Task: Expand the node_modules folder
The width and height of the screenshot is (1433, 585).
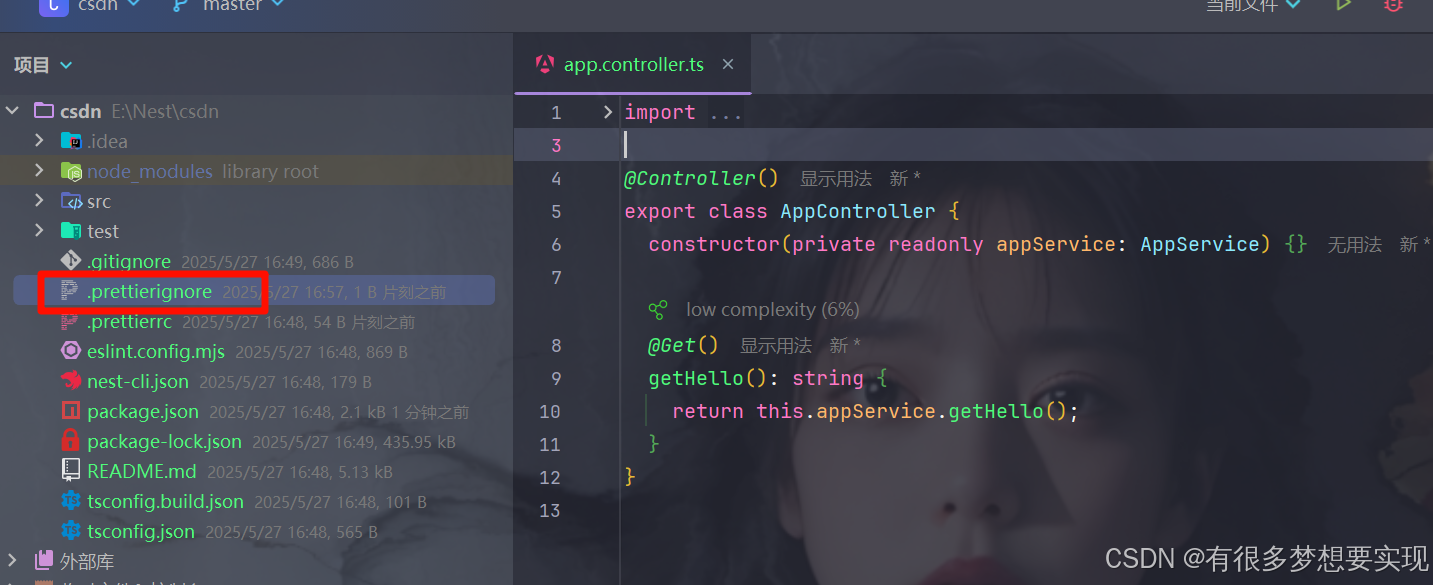Action: (39, 171)
